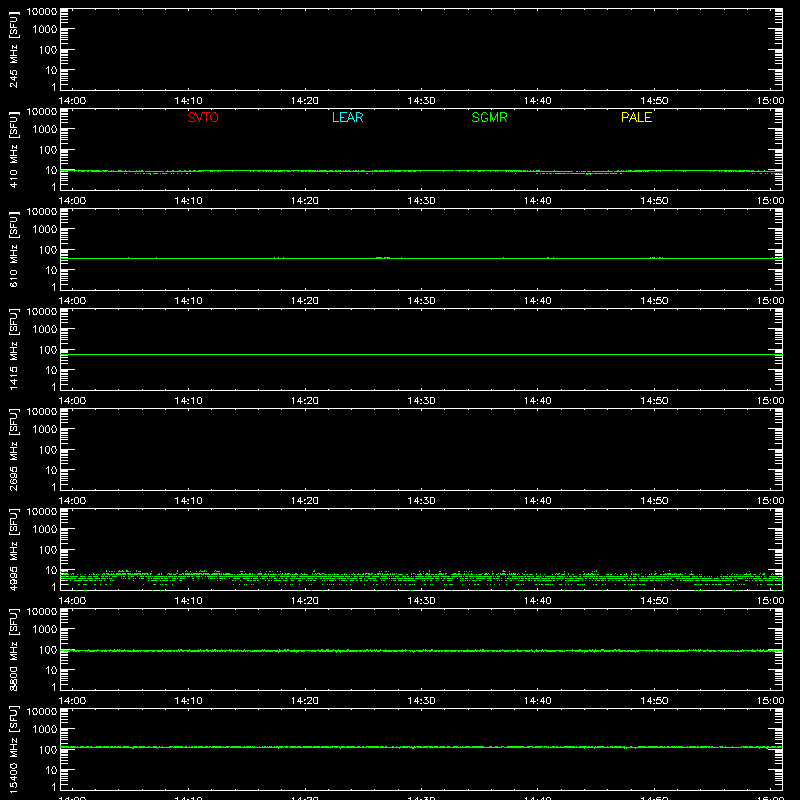
Task: Click the red SVTO station label
Action: (x=203, y=117)
